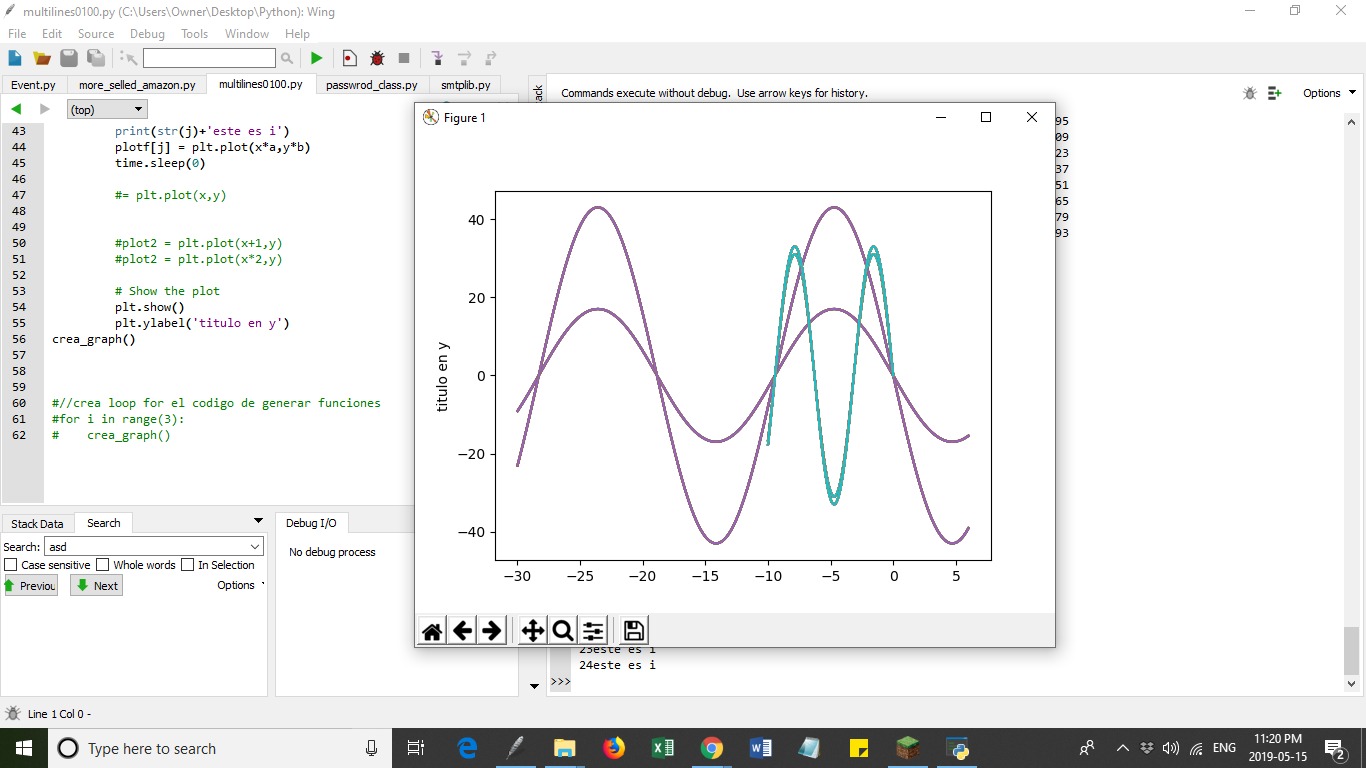Click the Windows Start button
This screenshot has width=1366, height=768.
coord(24,748)
